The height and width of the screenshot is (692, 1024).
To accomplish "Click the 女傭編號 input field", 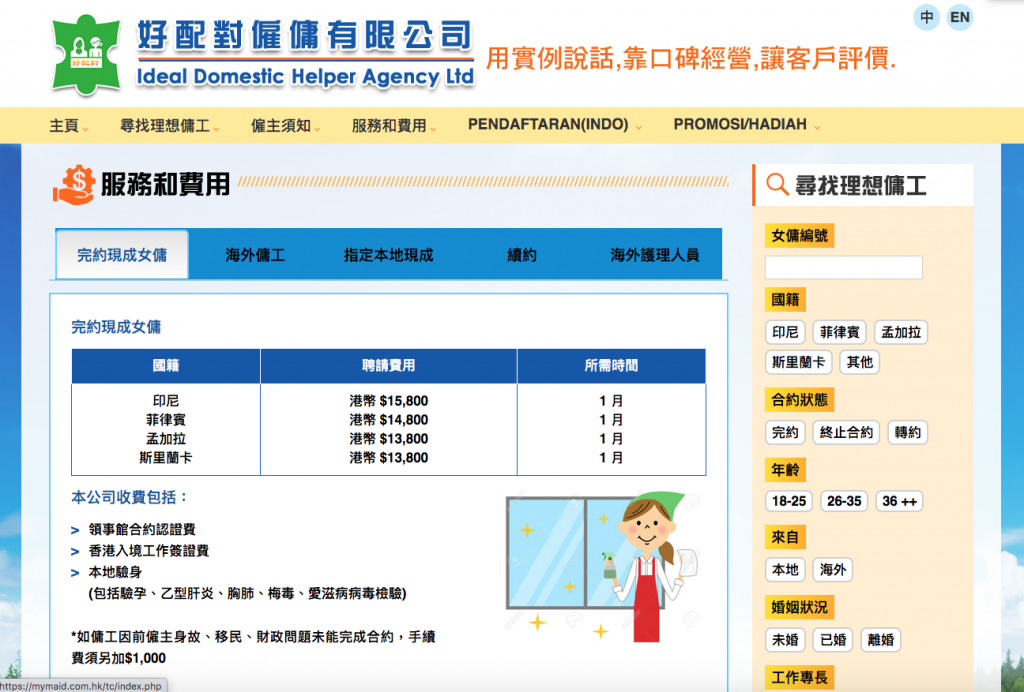I will coord(843,267).
